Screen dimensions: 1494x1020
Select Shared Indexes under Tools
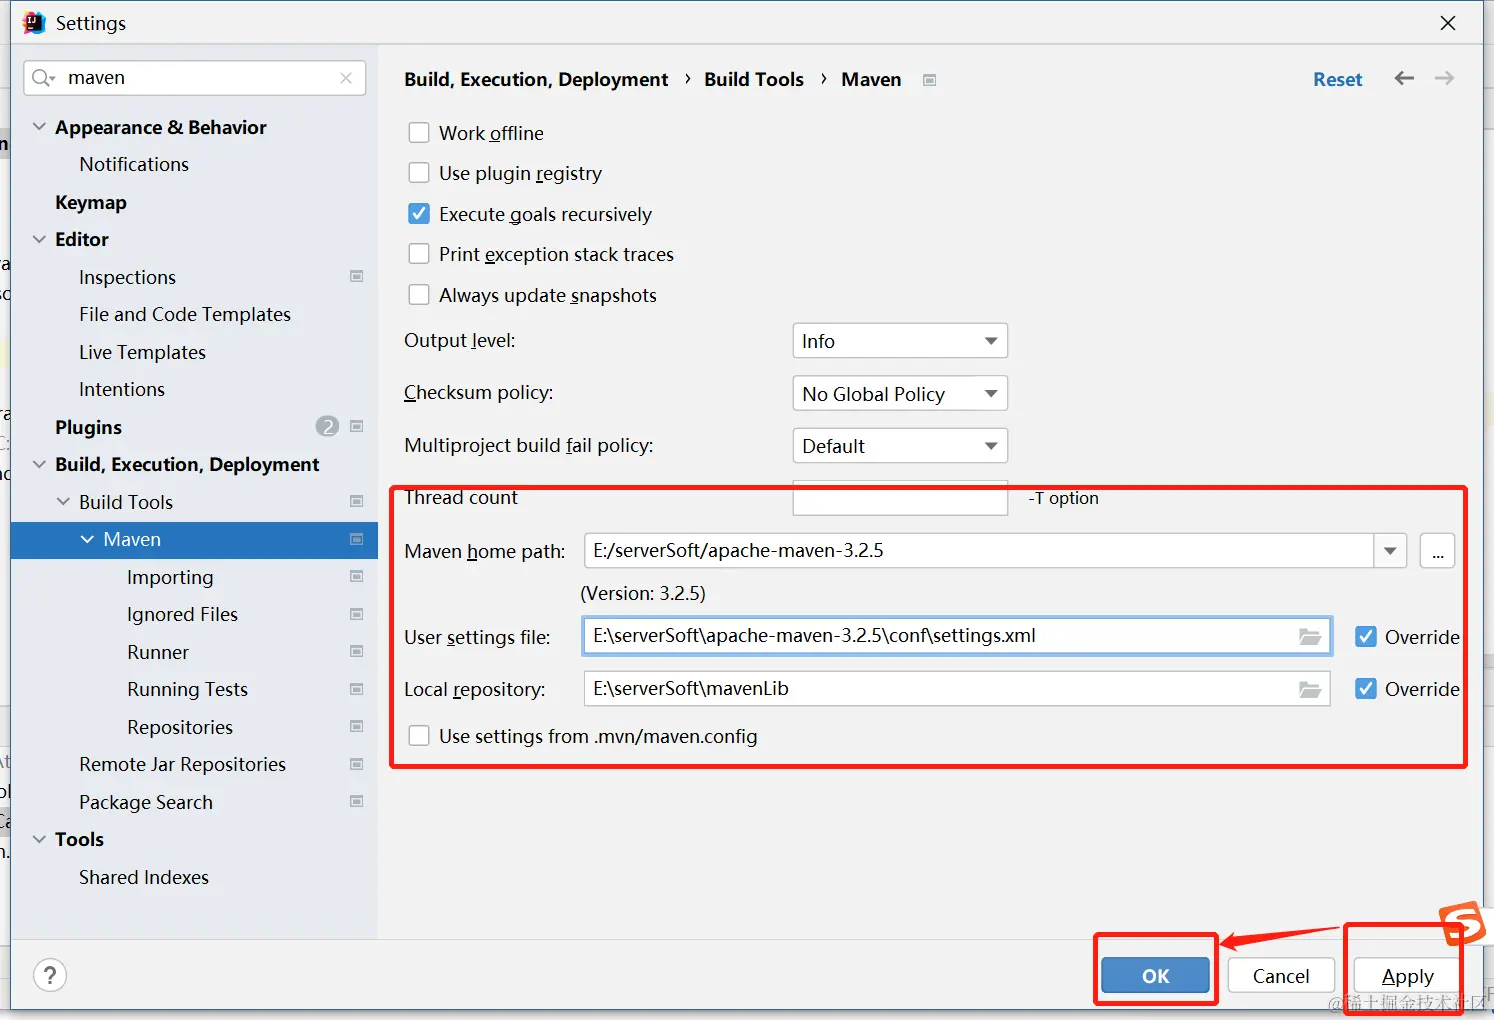point(144,877)
